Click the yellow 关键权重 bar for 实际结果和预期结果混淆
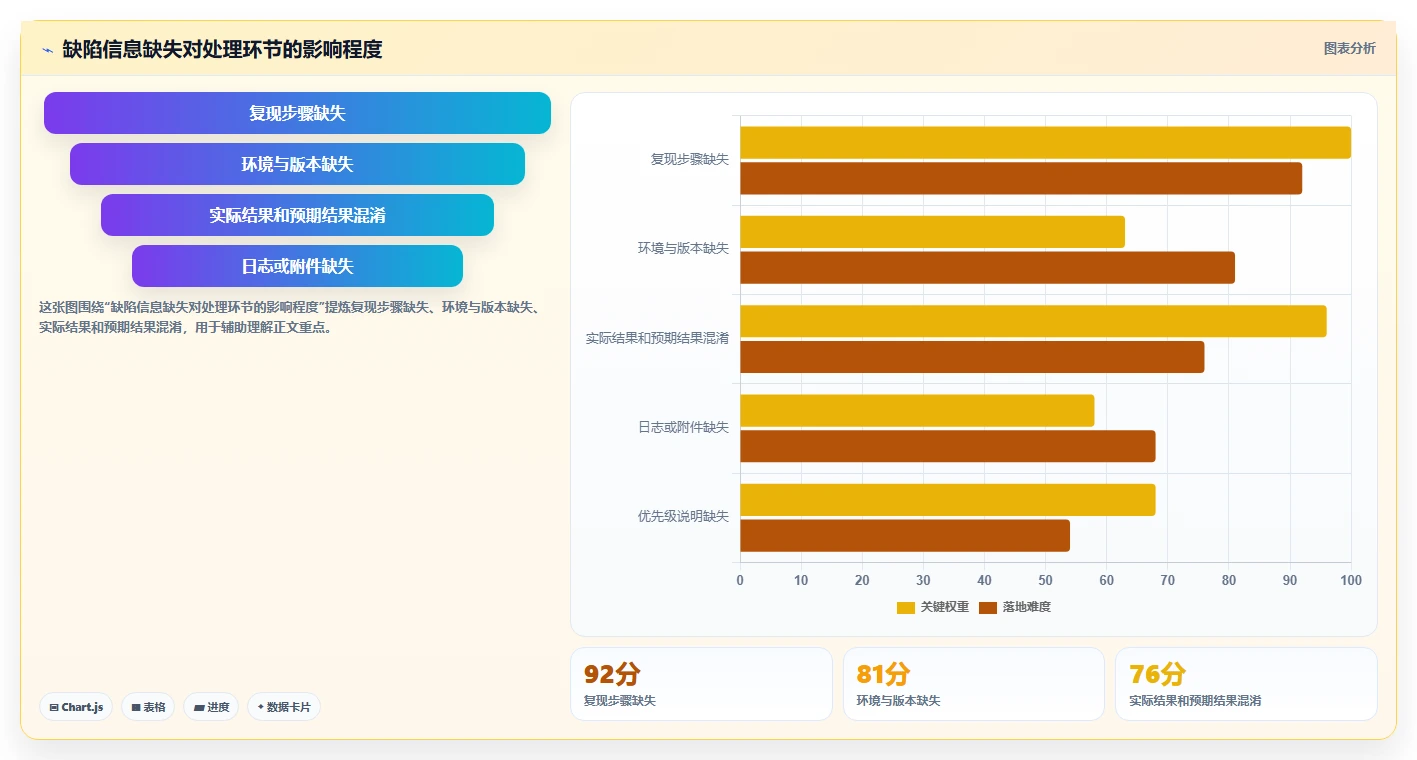This screenshot has width=1417, height=760. tap(1033, 321)
